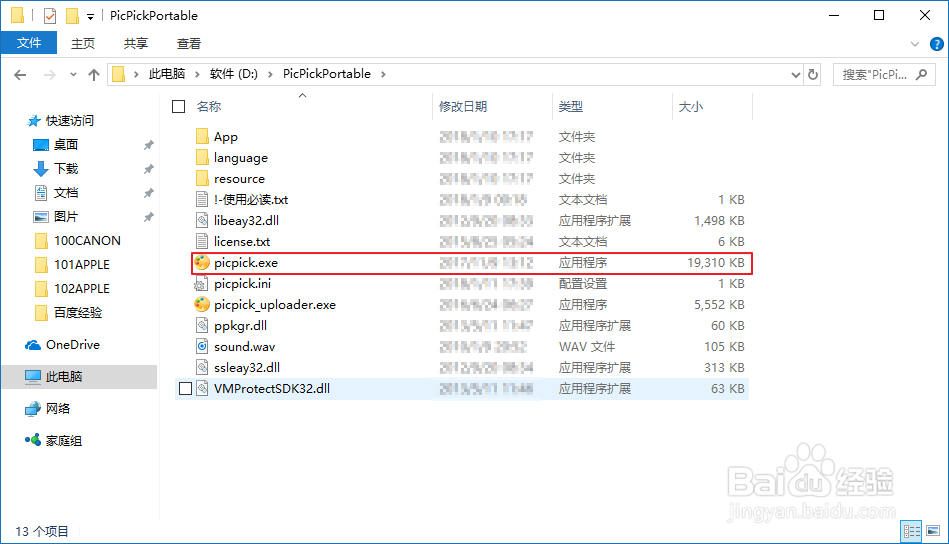Open the Explorer help button
Viewport: 949px width, 544px height.
pyautogui.click(x=936, y=44)
